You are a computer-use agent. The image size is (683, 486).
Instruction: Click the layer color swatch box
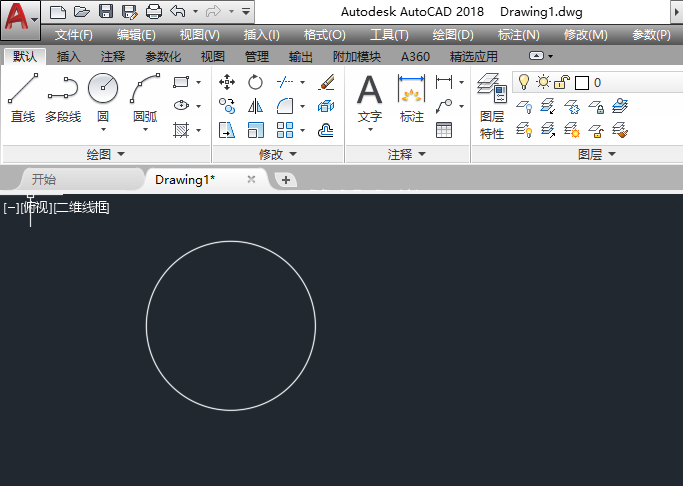tap(581, 83)
